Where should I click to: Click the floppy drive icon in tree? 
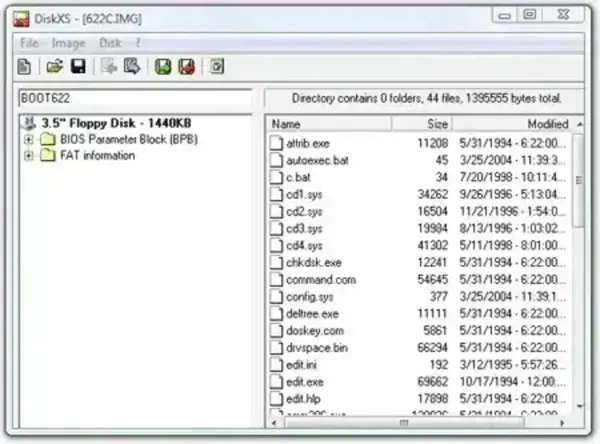[29, 123]
